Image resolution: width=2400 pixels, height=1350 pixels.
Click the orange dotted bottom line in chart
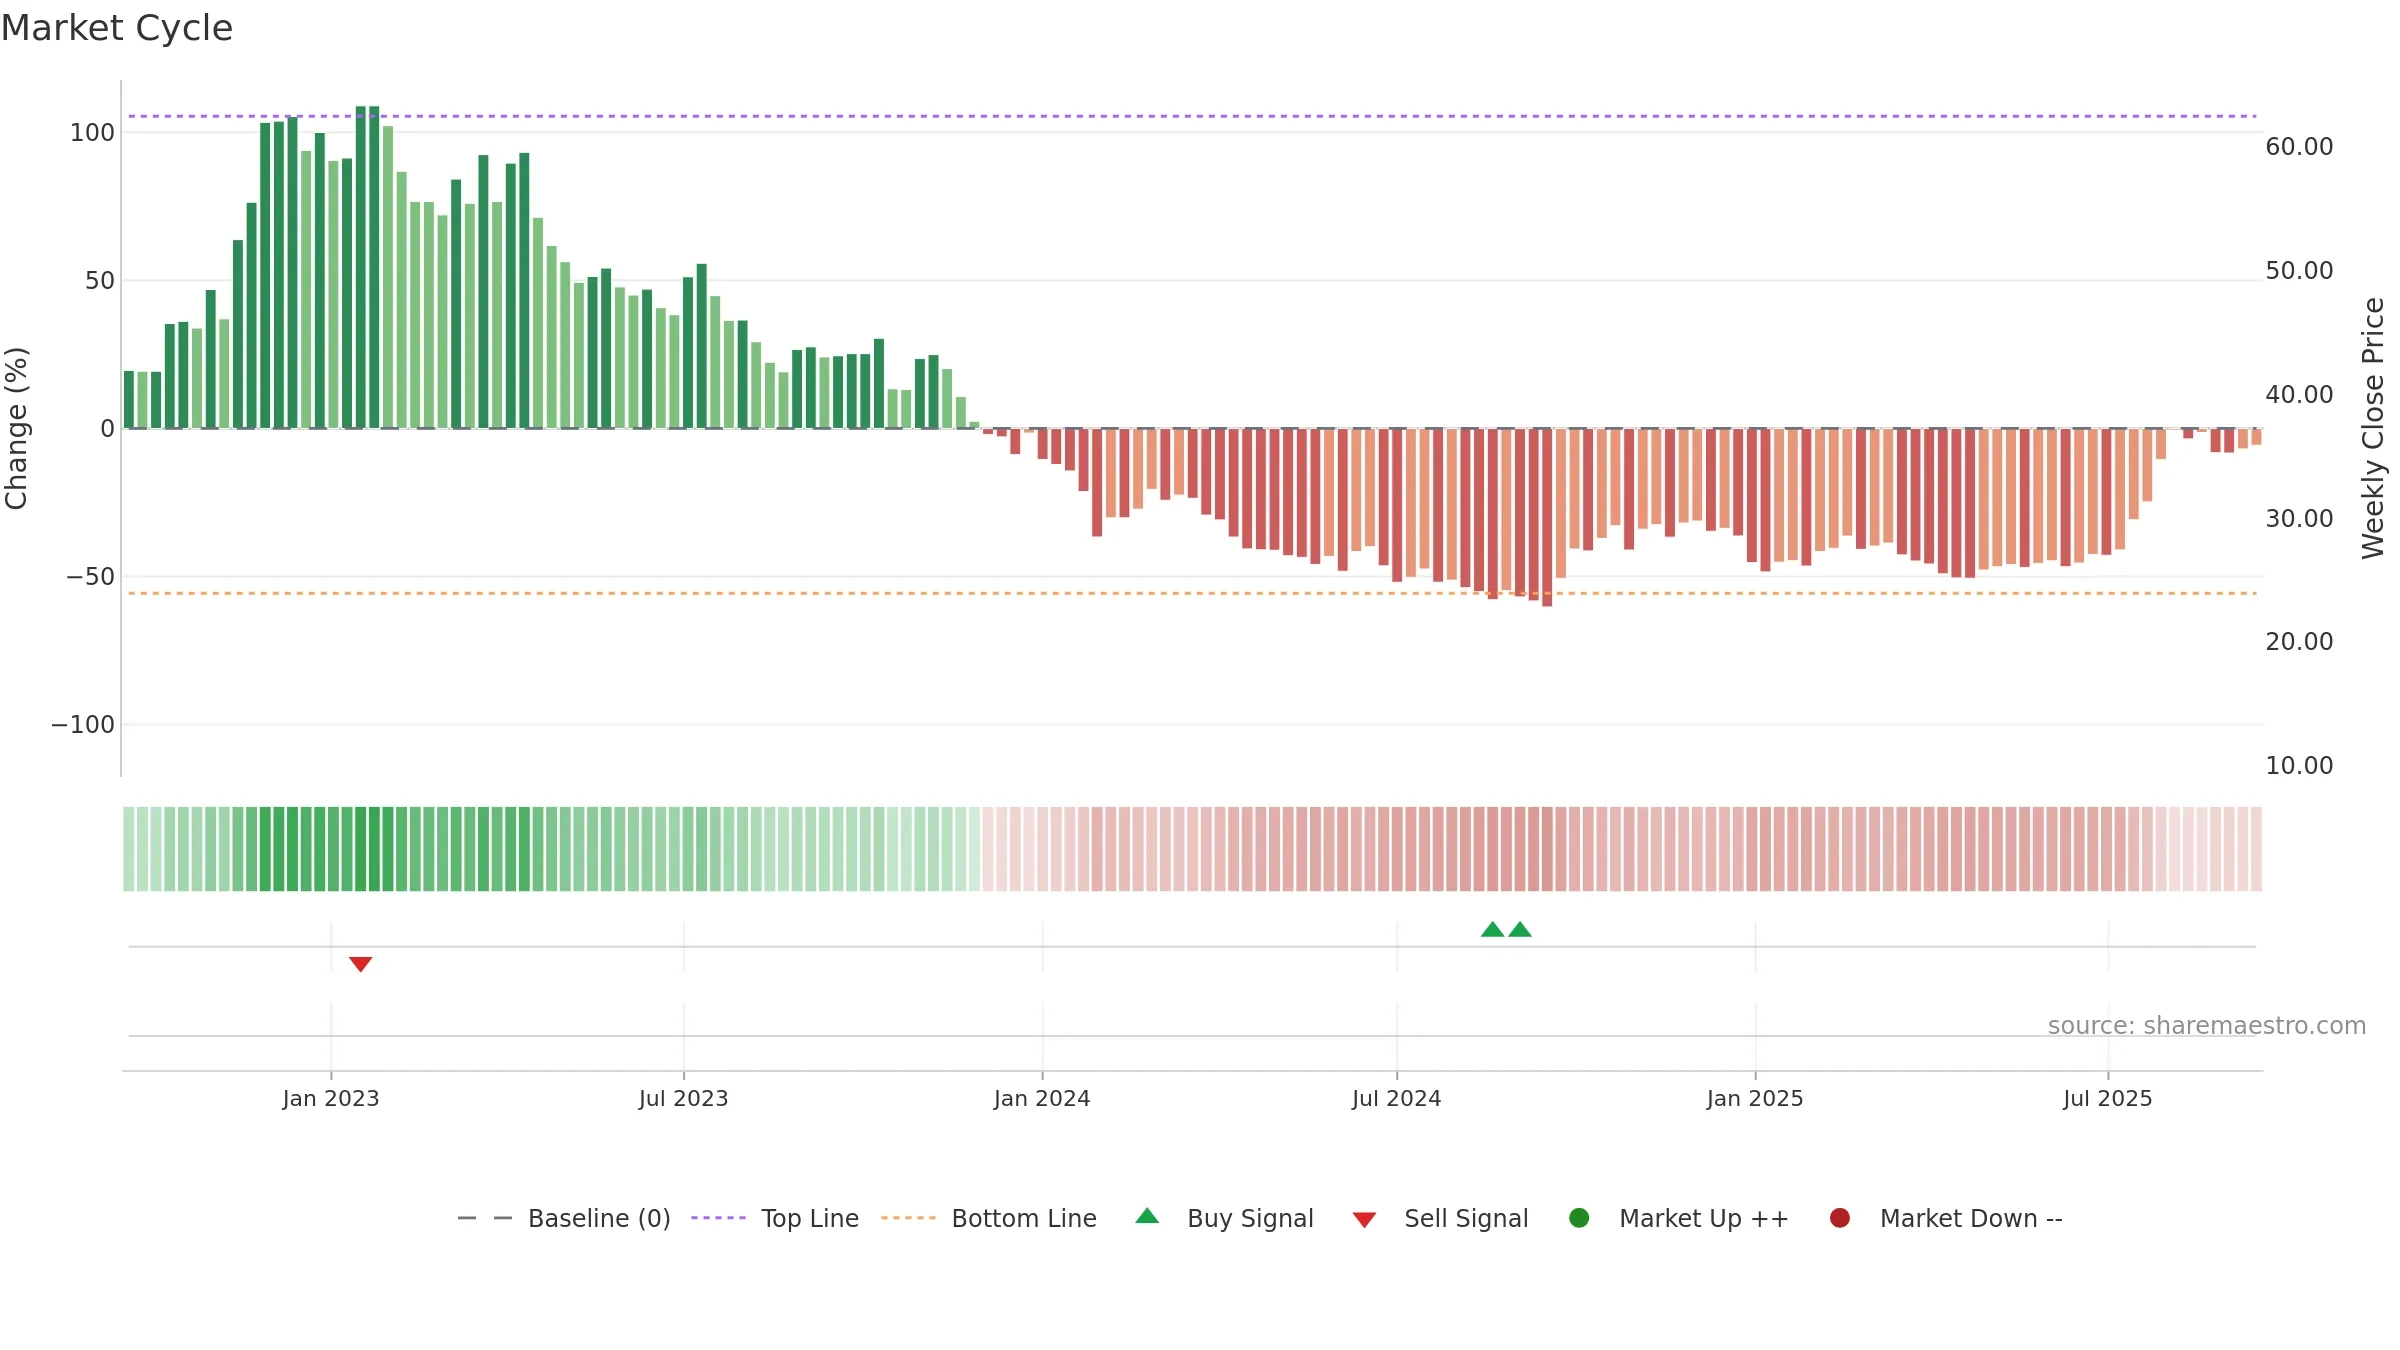coord(1192,593)
